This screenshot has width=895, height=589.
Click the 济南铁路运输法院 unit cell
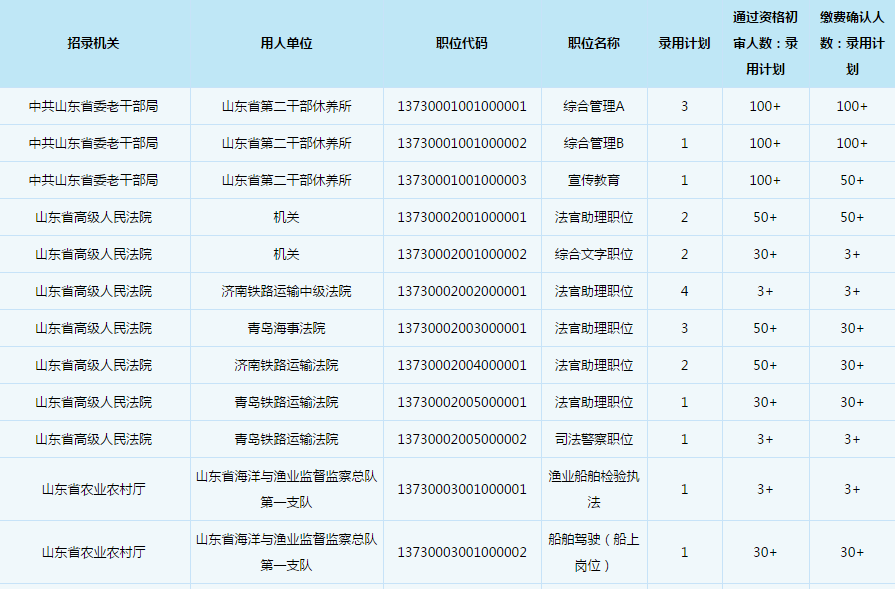287,365
